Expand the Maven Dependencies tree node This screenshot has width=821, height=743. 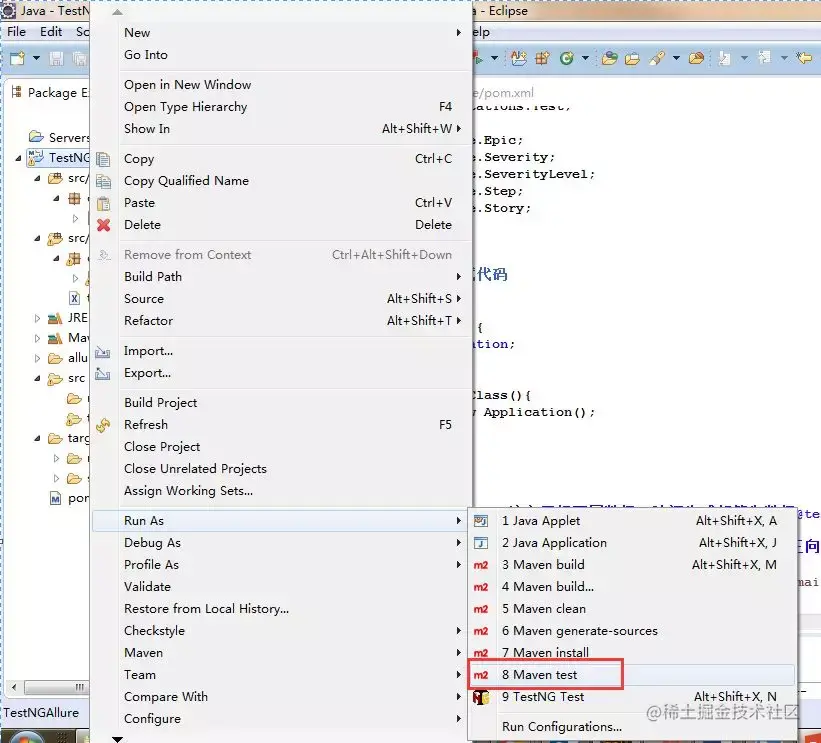[37, 338]
